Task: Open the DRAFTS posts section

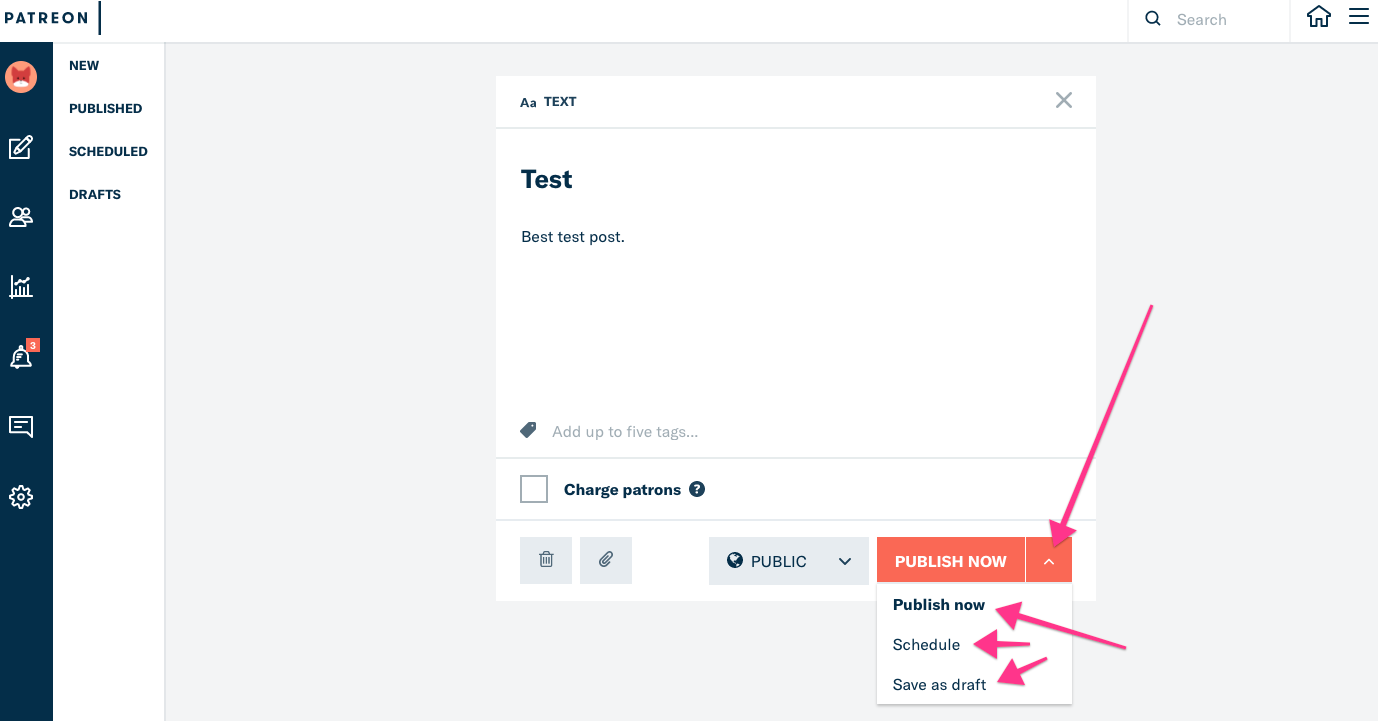Action: 95,195
